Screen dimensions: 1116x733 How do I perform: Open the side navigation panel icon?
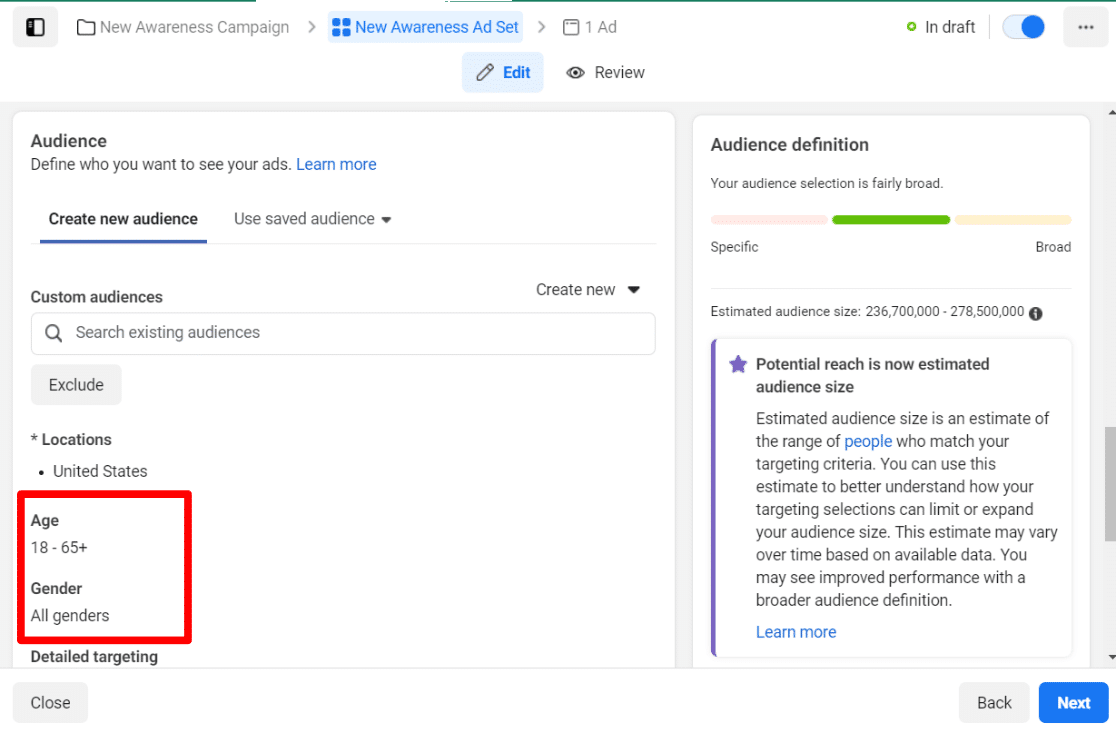[x=35, y=26]
